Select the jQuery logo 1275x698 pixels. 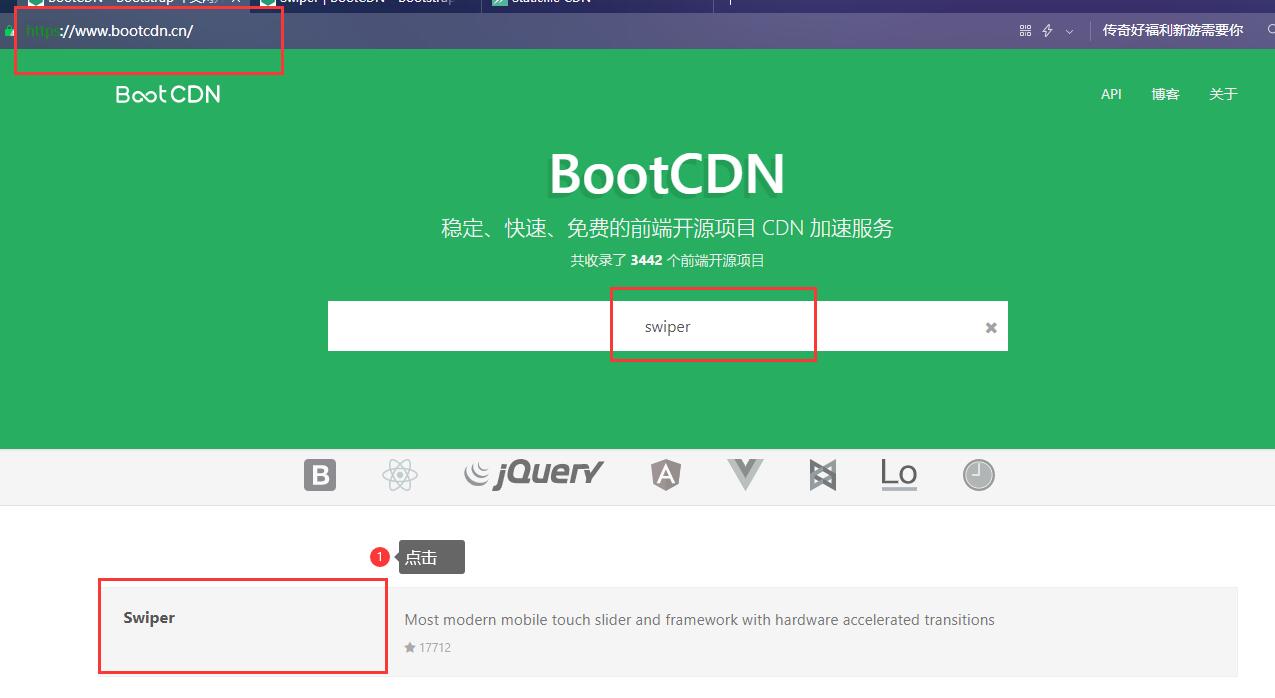click(x=534, y=474)
